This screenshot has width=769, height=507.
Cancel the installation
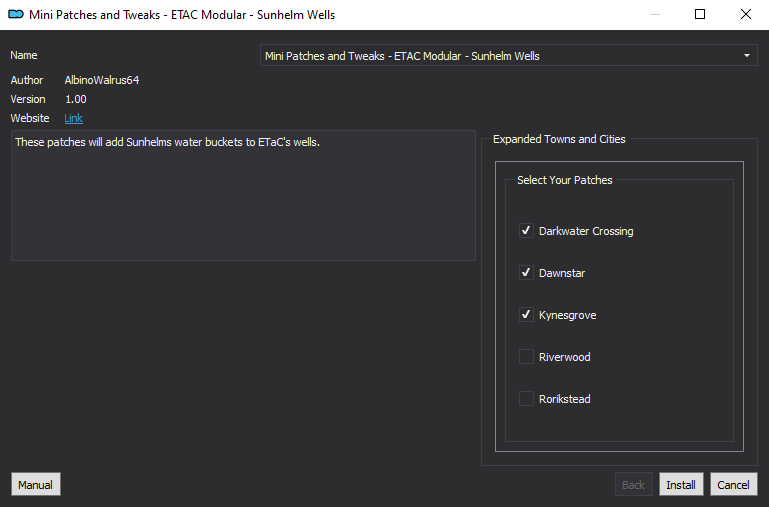coord(733,484)
